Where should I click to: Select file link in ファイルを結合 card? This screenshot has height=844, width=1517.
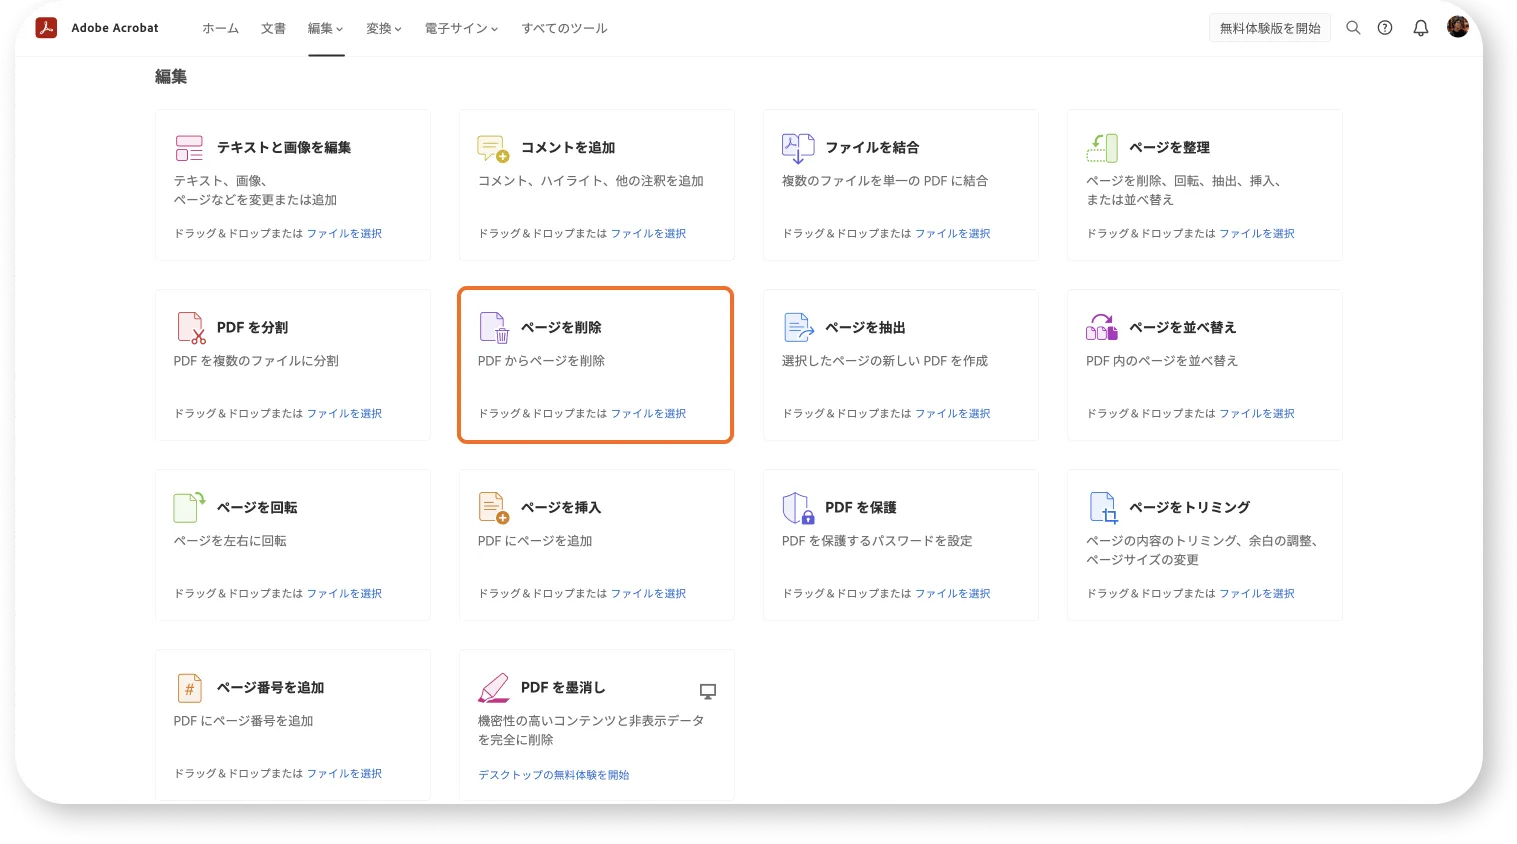click(x=952, y=233)
